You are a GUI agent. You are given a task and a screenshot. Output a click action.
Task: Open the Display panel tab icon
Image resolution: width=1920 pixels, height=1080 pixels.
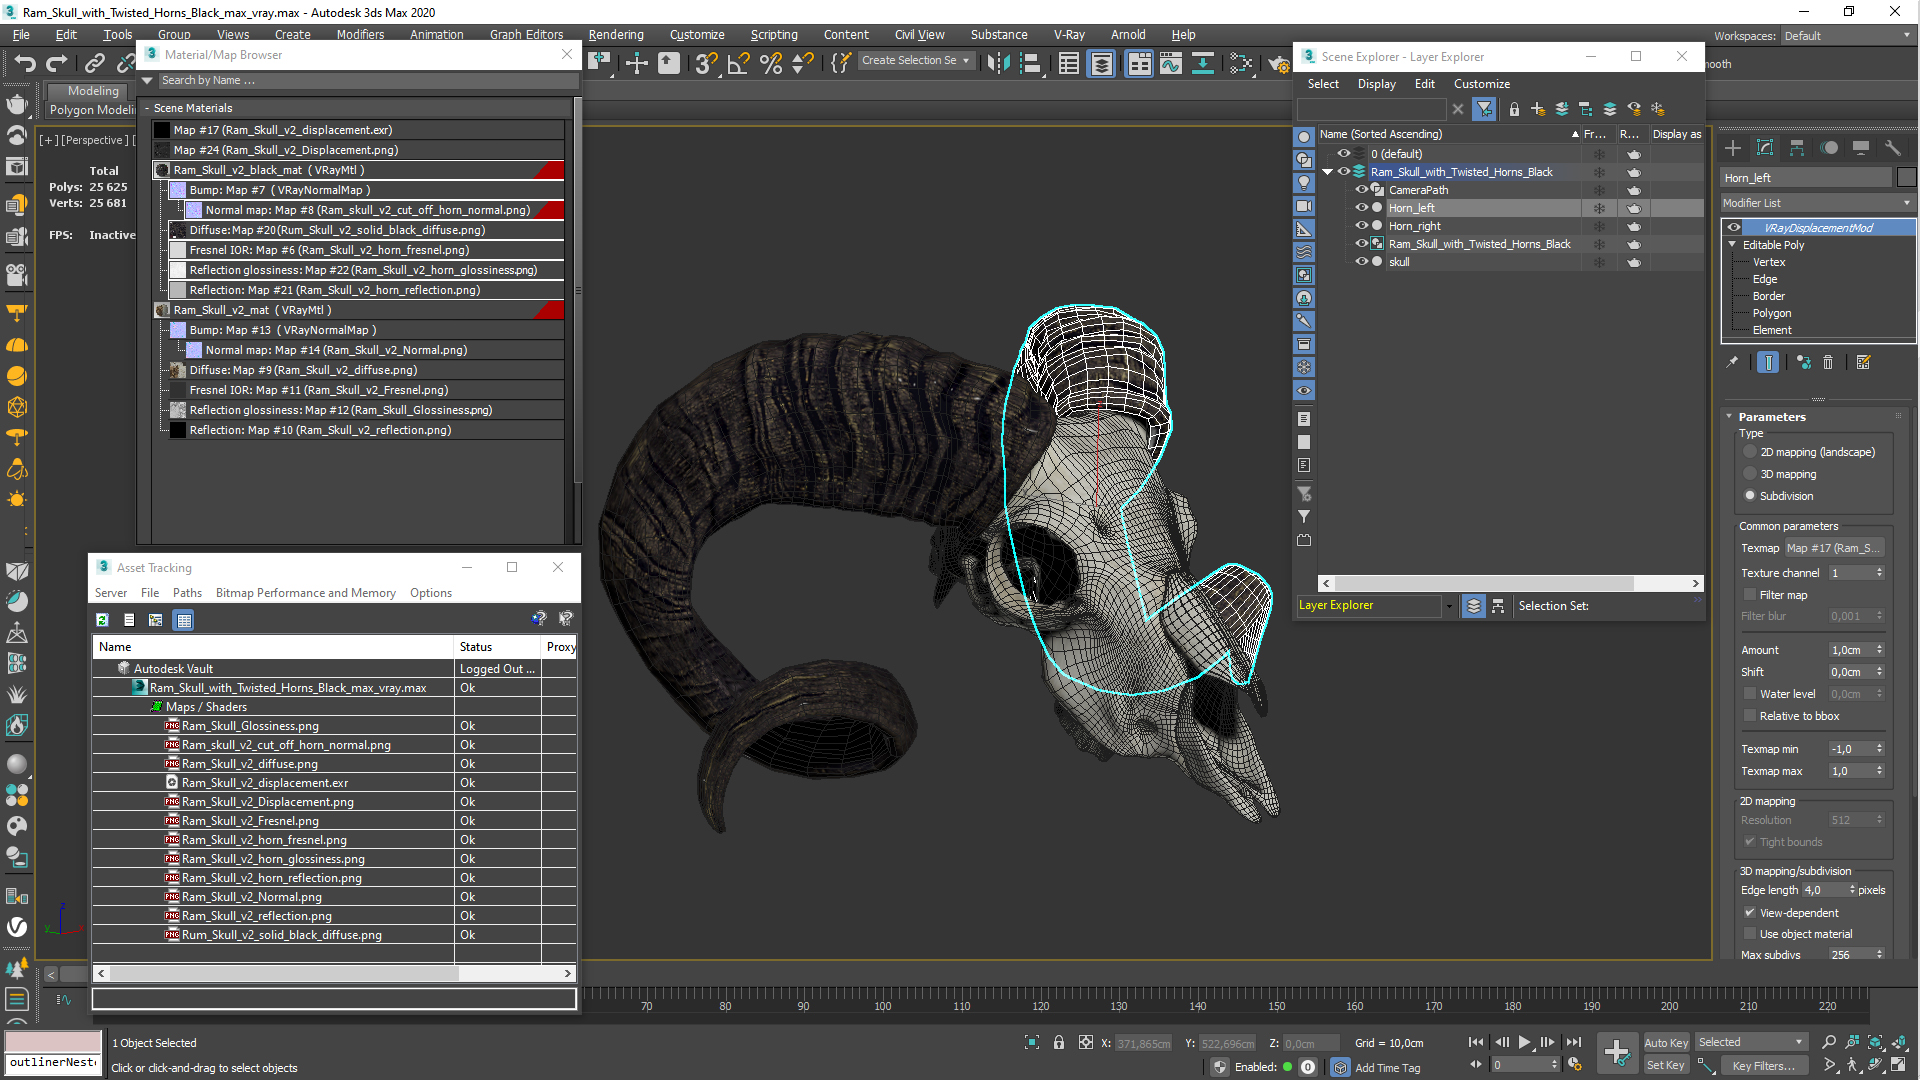(1861, 148)
